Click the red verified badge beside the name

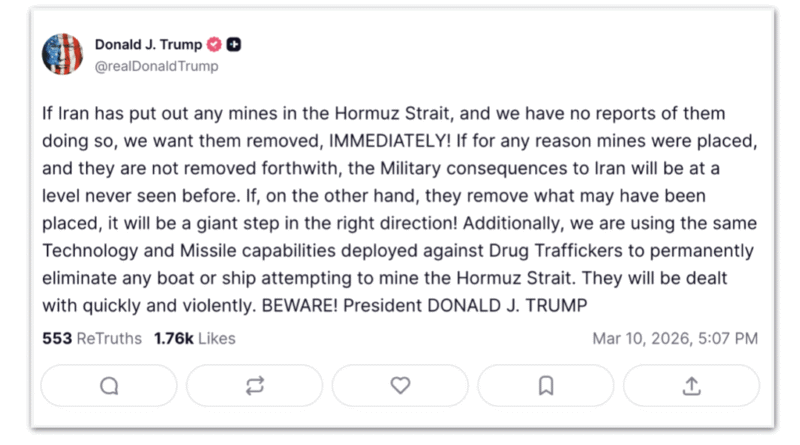pyautogui.click(x=213, y=45)
